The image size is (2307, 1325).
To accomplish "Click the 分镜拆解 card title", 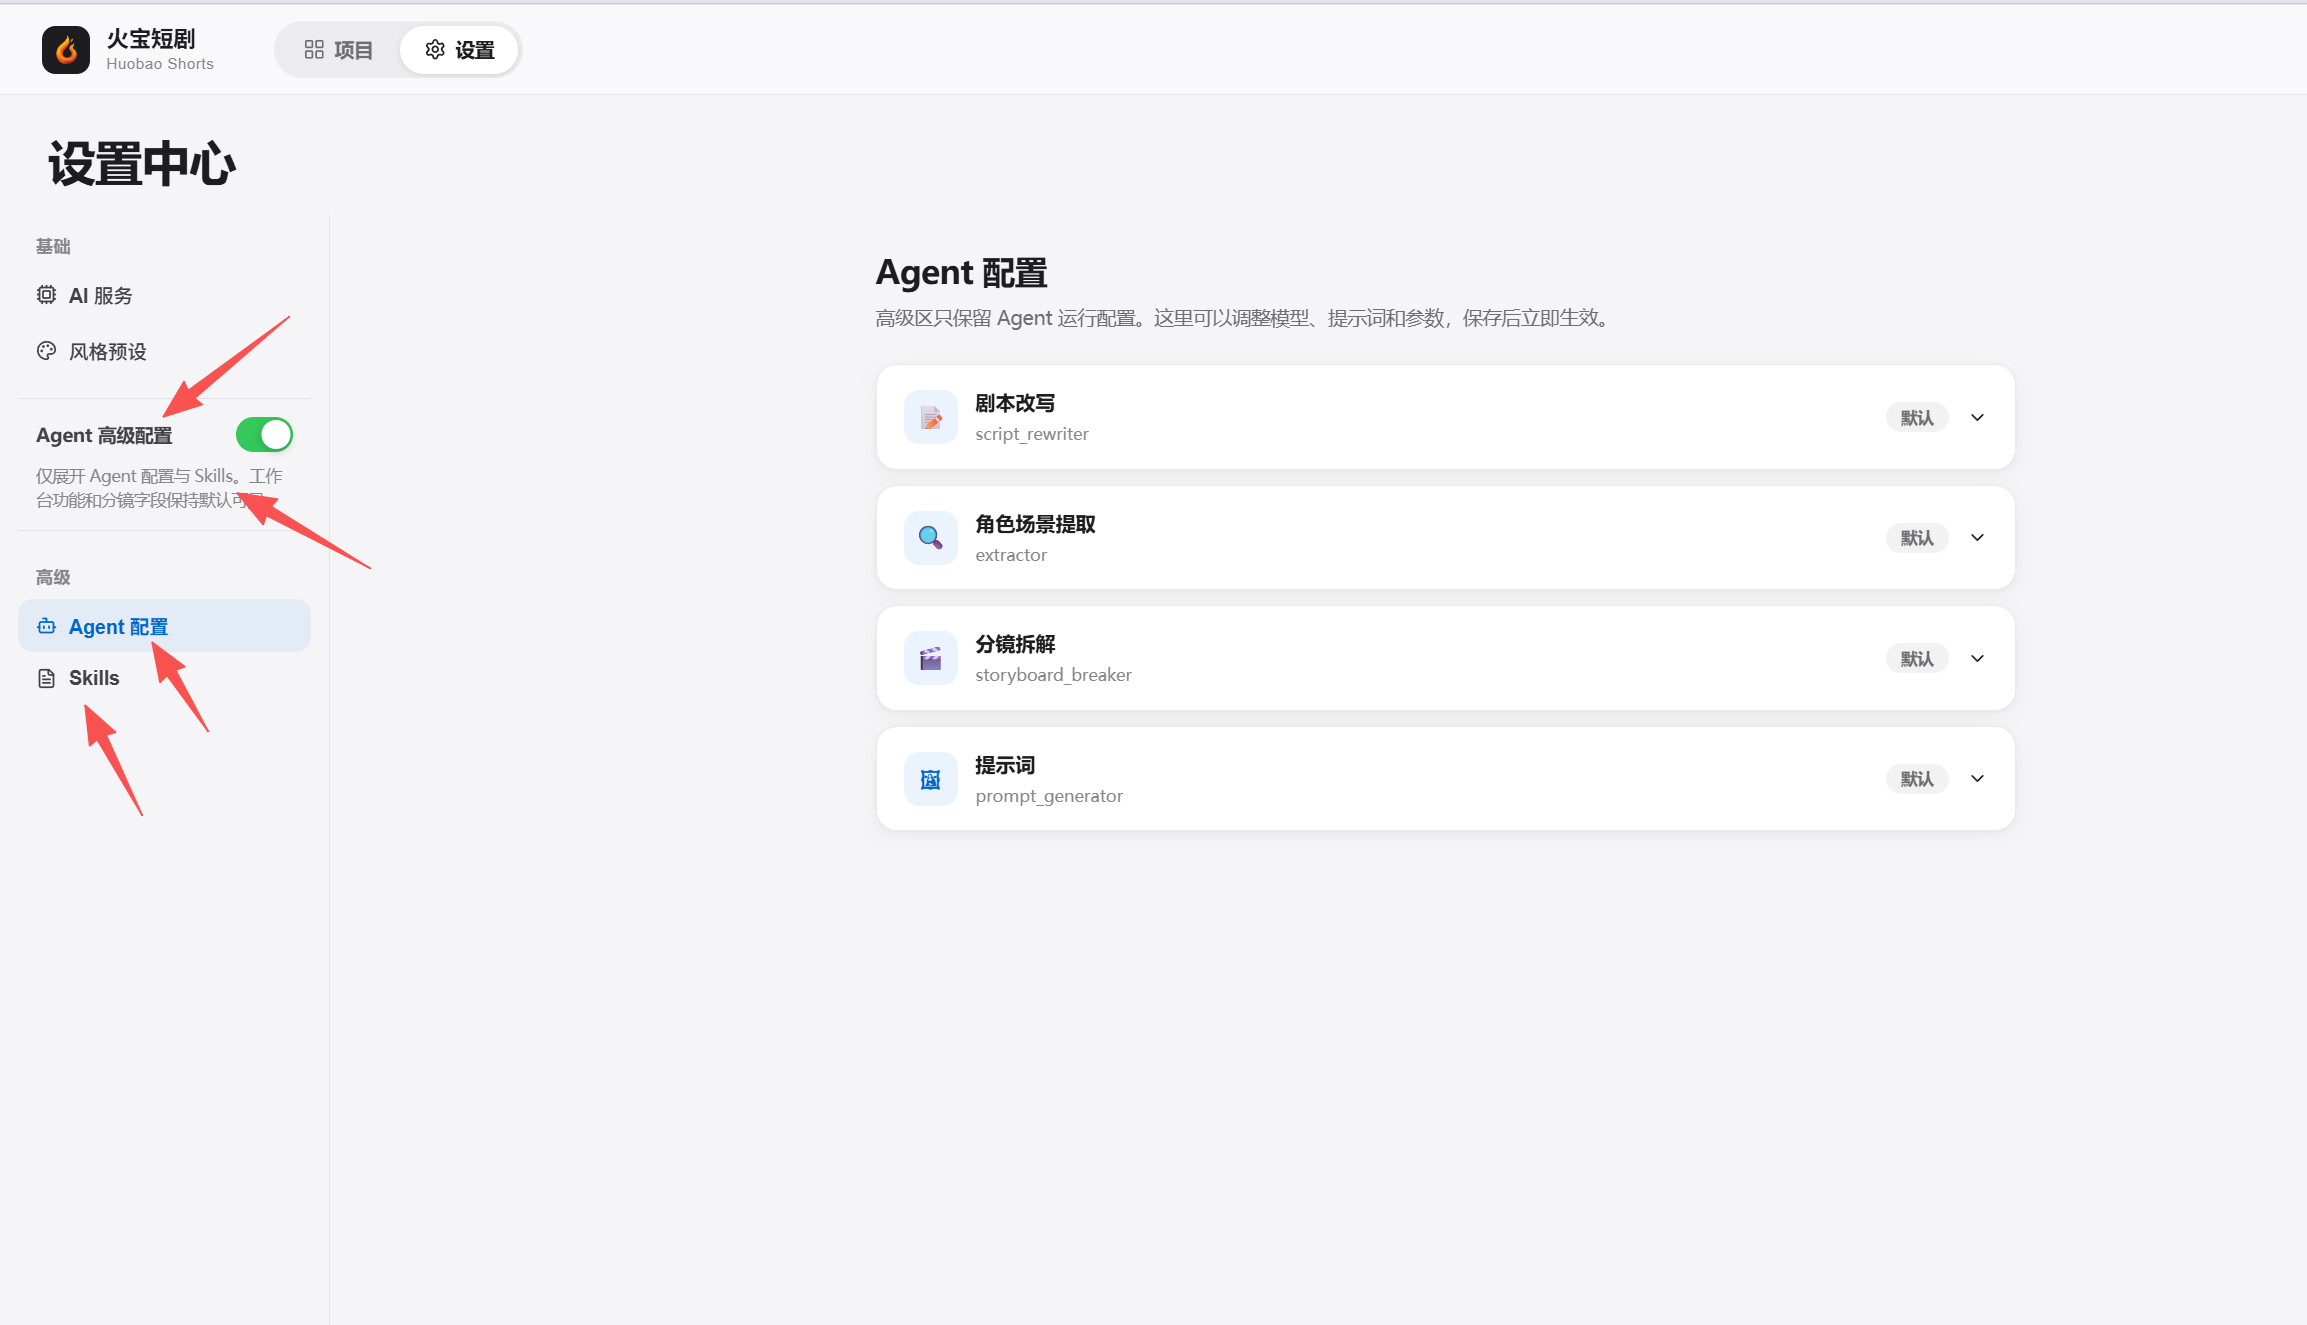I will [1015, 644].
